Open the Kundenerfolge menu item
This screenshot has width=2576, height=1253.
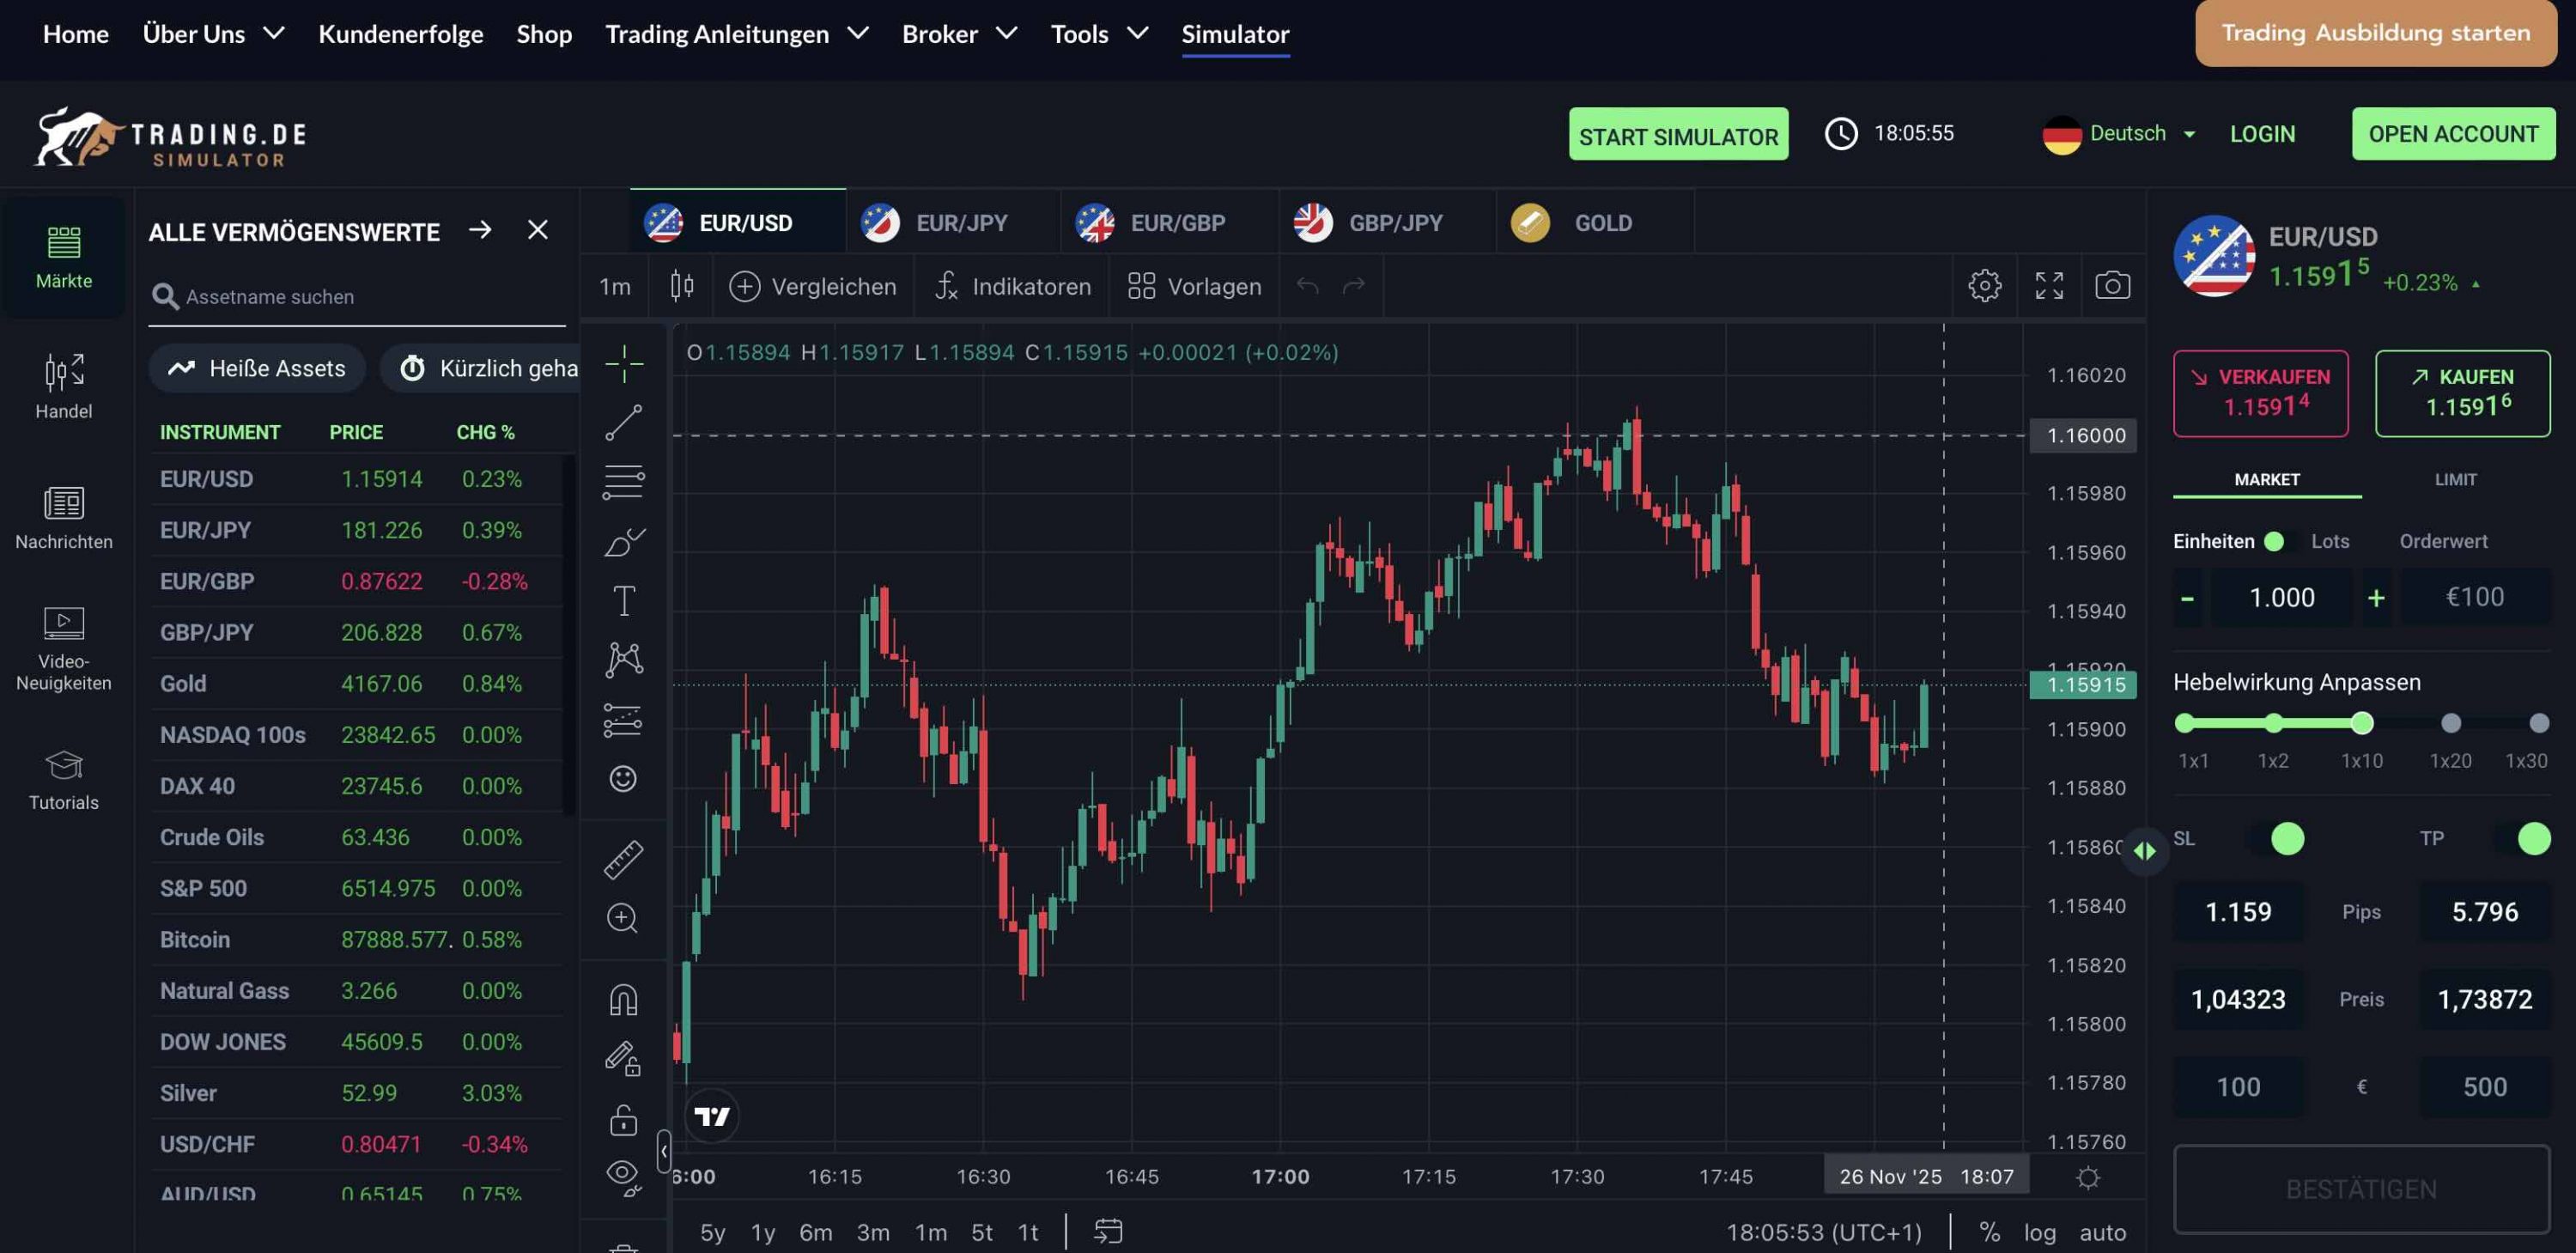coord(400,34)
